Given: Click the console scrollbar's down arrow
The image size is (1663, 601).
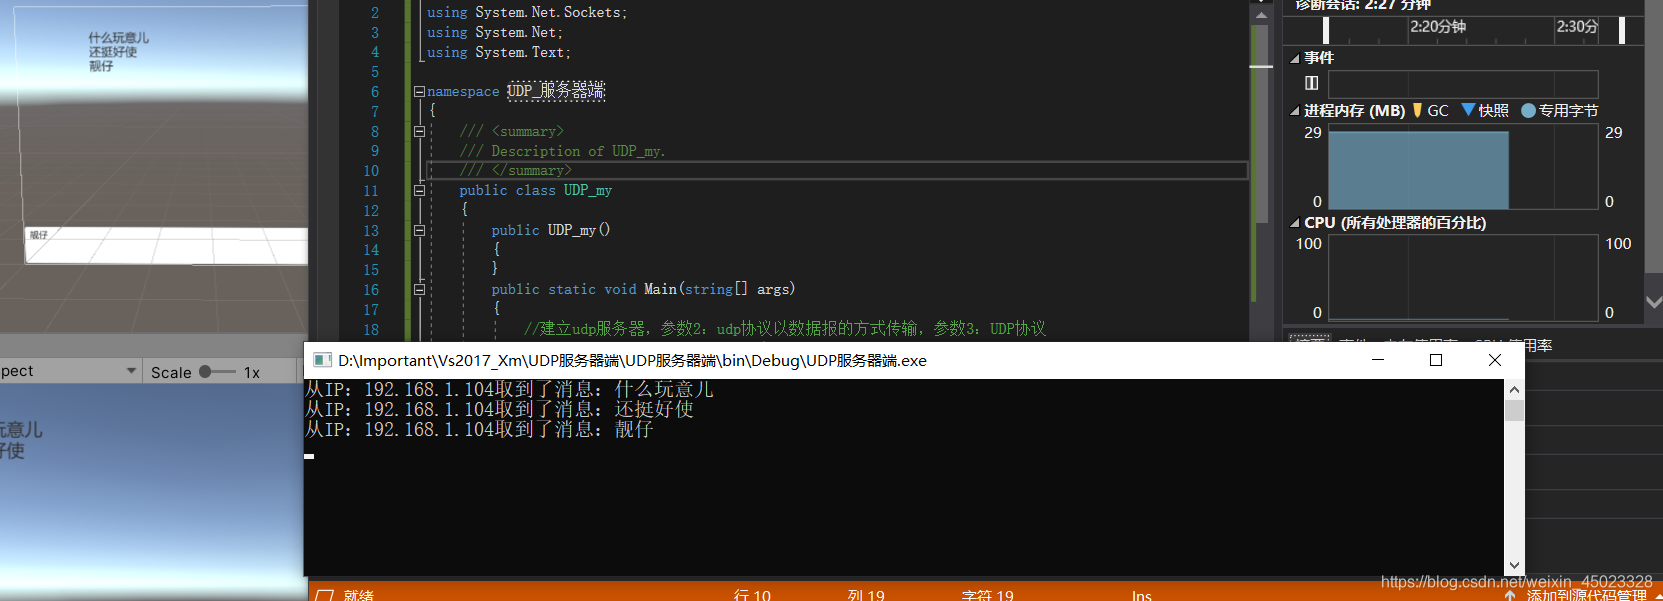Looking at the screenshot, I should pyautogui.click(x=1514, y=566).
